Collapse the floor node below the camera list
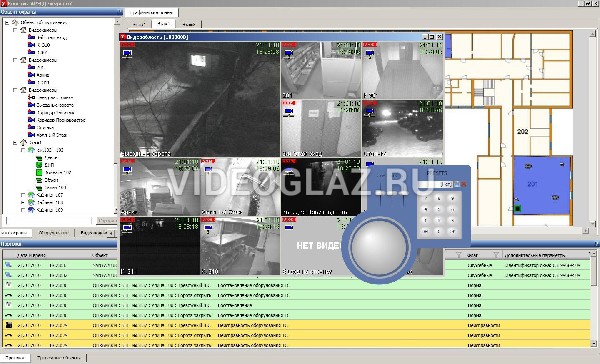 pos(15,142)
